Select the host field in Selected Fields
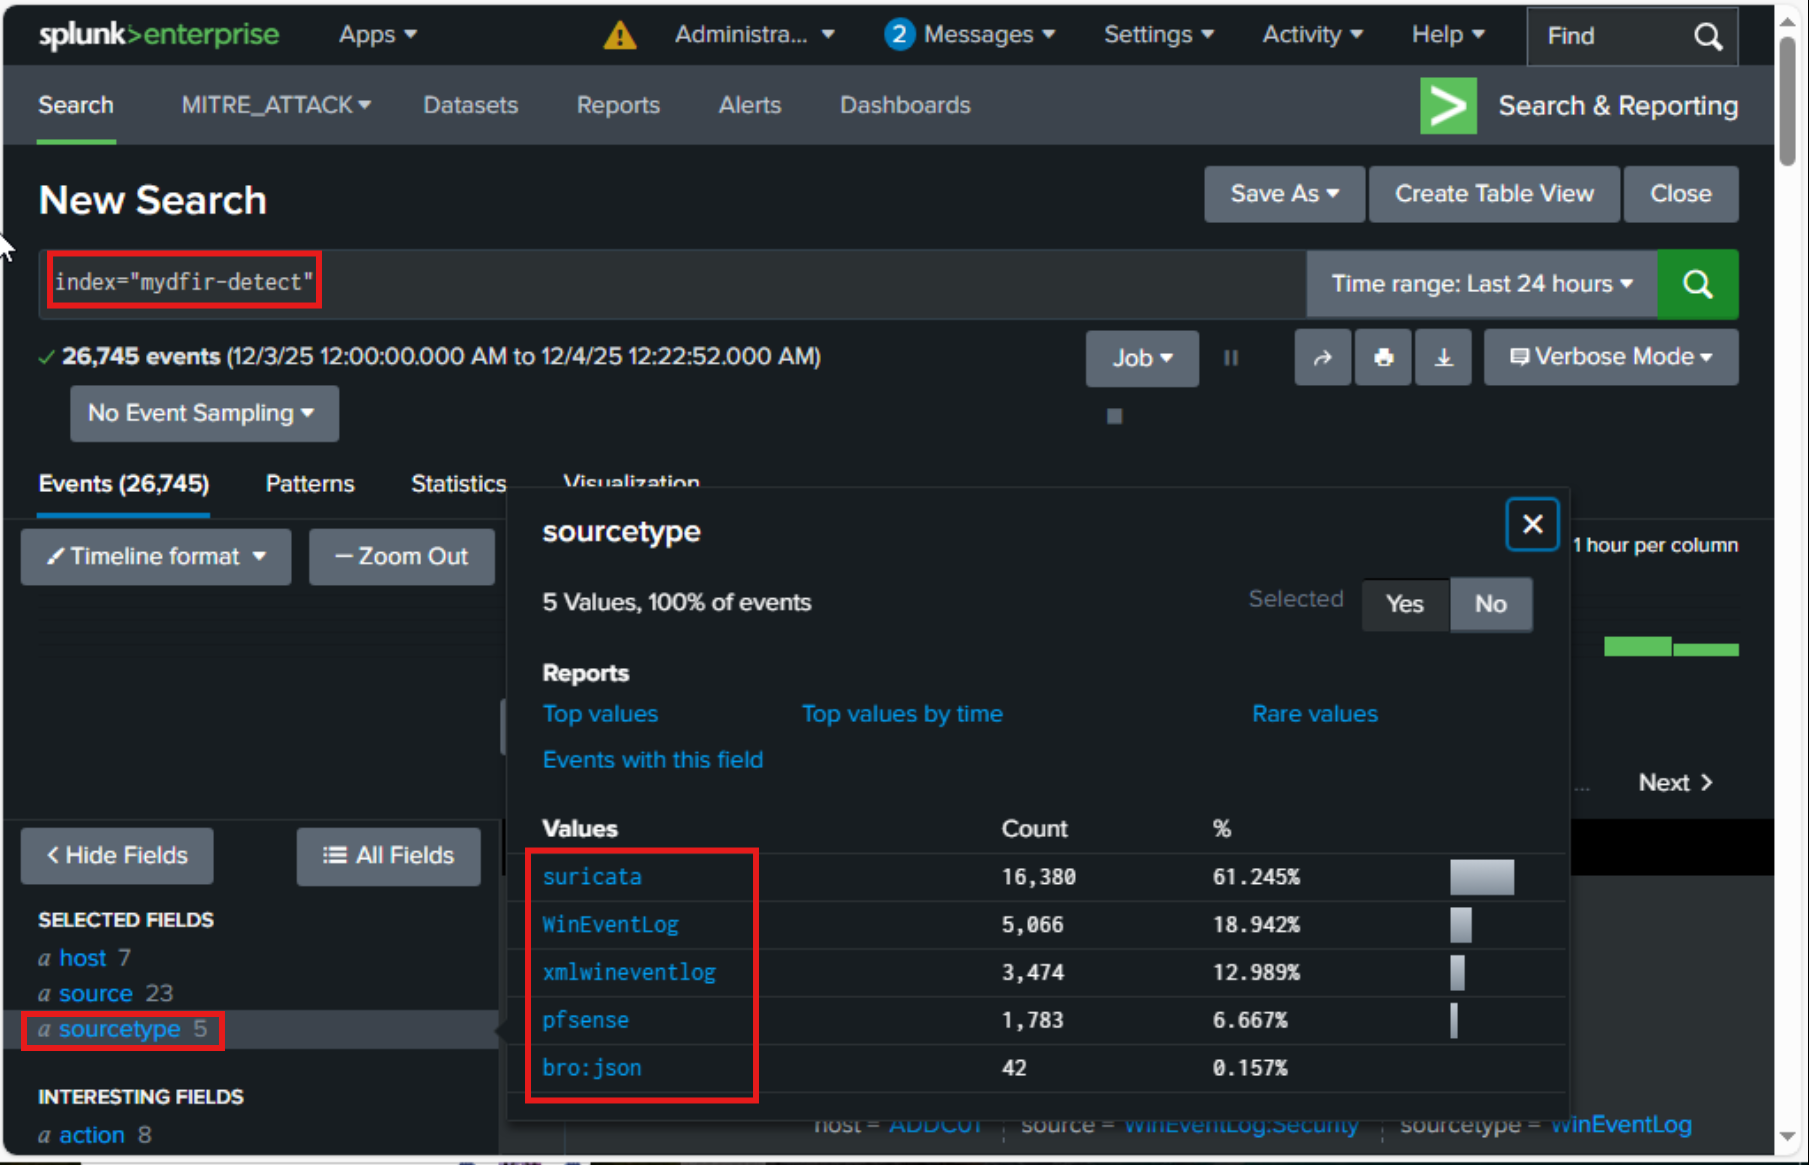Viewport: 1809px width, 1165px height. 82,958
